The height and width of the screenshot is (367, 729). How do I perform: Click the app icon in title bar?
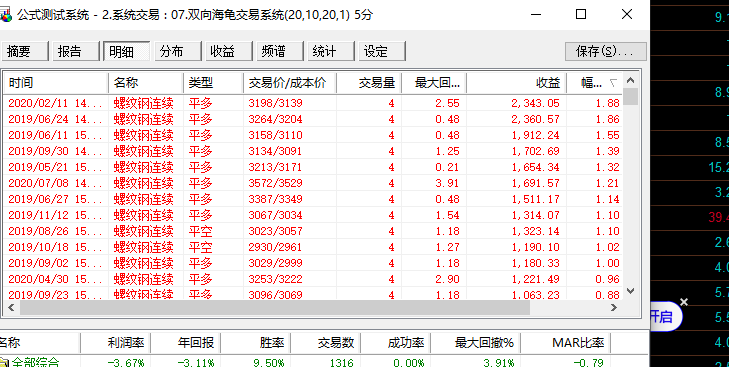click(x=6, y=15)
